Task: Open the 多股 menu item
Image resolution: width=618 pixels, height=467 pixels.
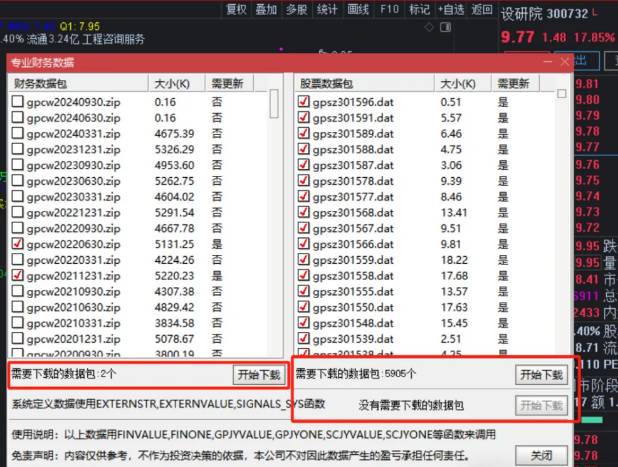Action: 297,9
